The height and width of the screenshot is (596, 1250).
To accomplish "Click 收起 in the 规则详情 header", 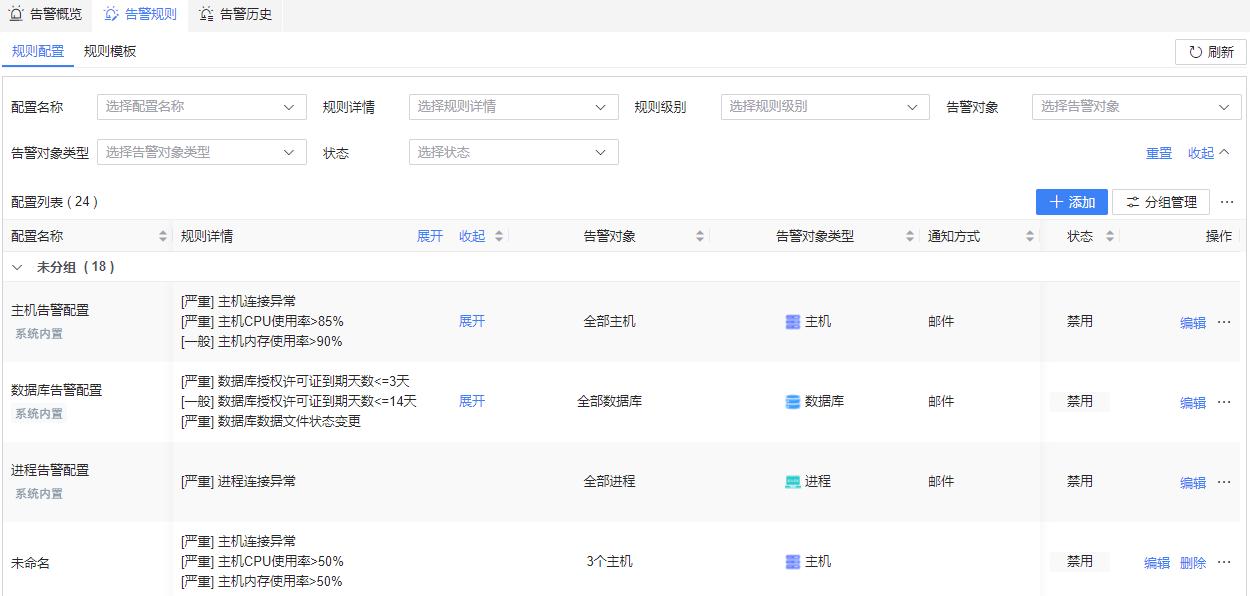I will tap(472, 237).
